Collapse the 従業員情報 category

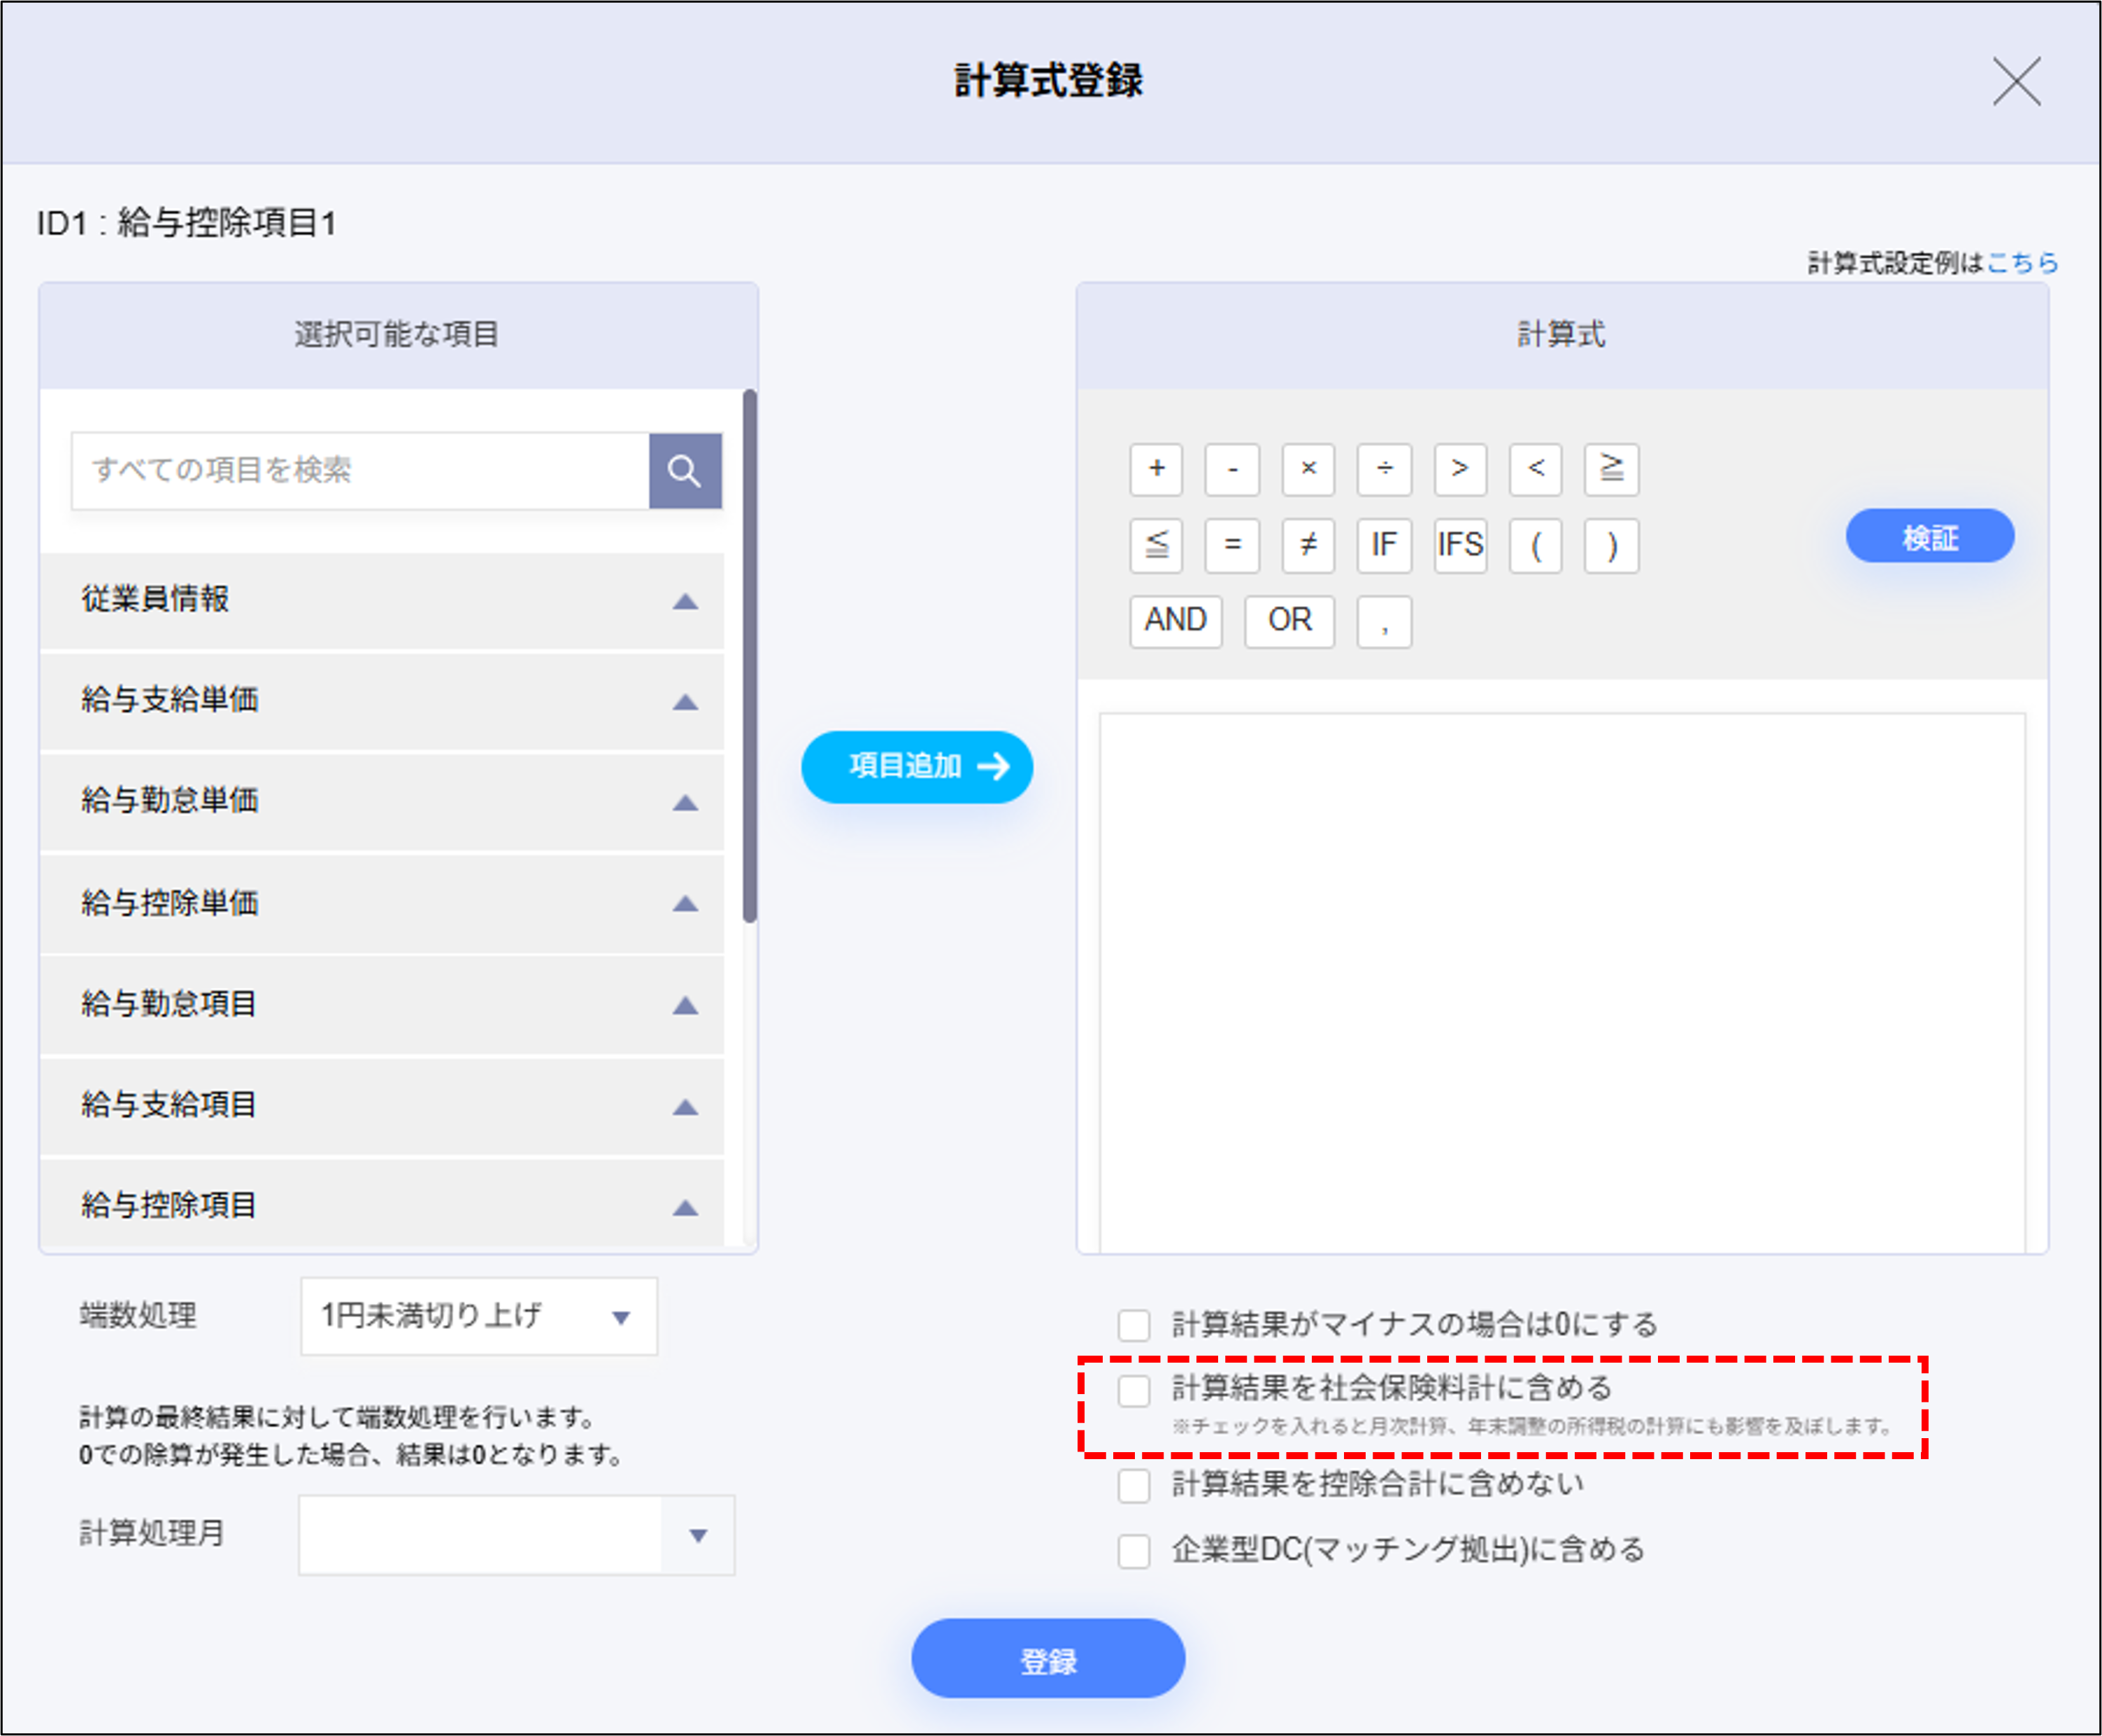click(x=687, y=600)
